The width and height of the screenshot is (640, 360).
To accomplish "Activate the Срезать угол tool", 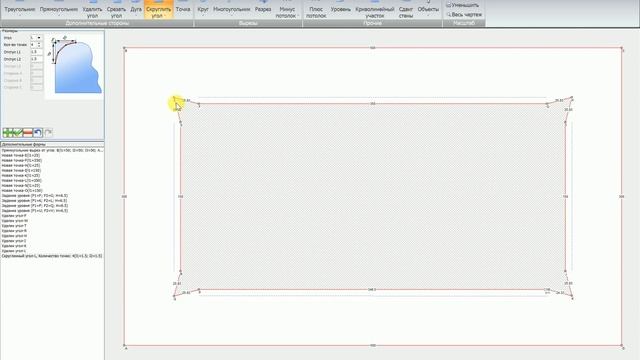I will (x=116, y=10).
